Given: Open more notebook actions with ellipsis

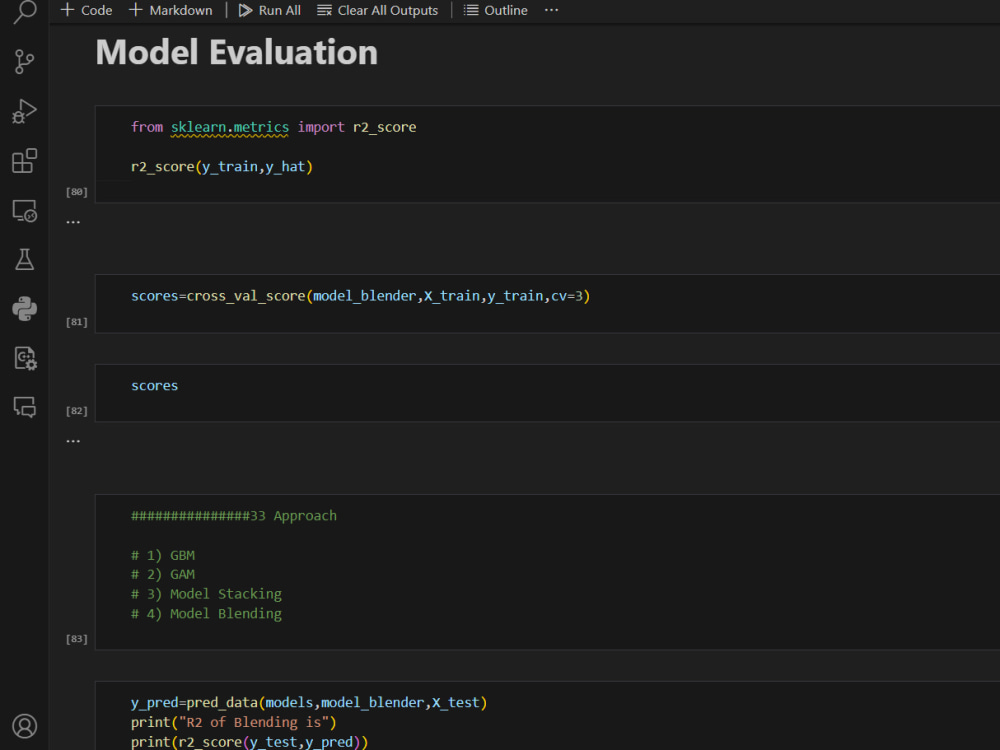Looking at the screenshot, I should point(551,10).
